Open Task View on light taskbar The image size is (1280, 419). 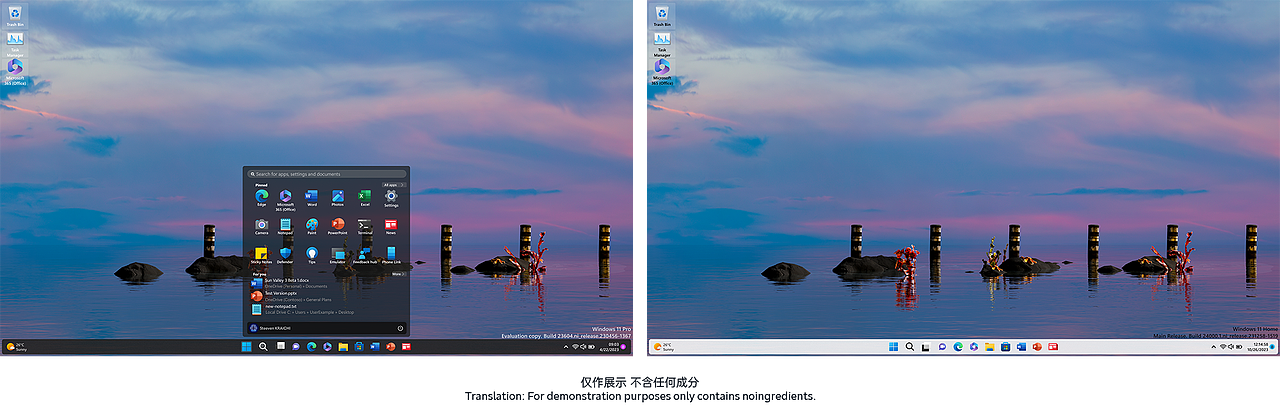(926, 347)
